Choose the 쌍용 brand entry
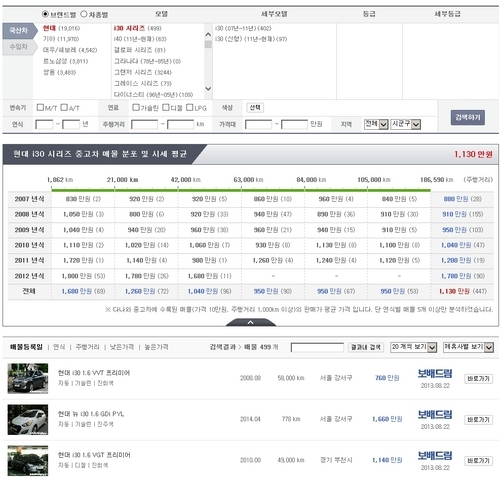 (59, 72)
